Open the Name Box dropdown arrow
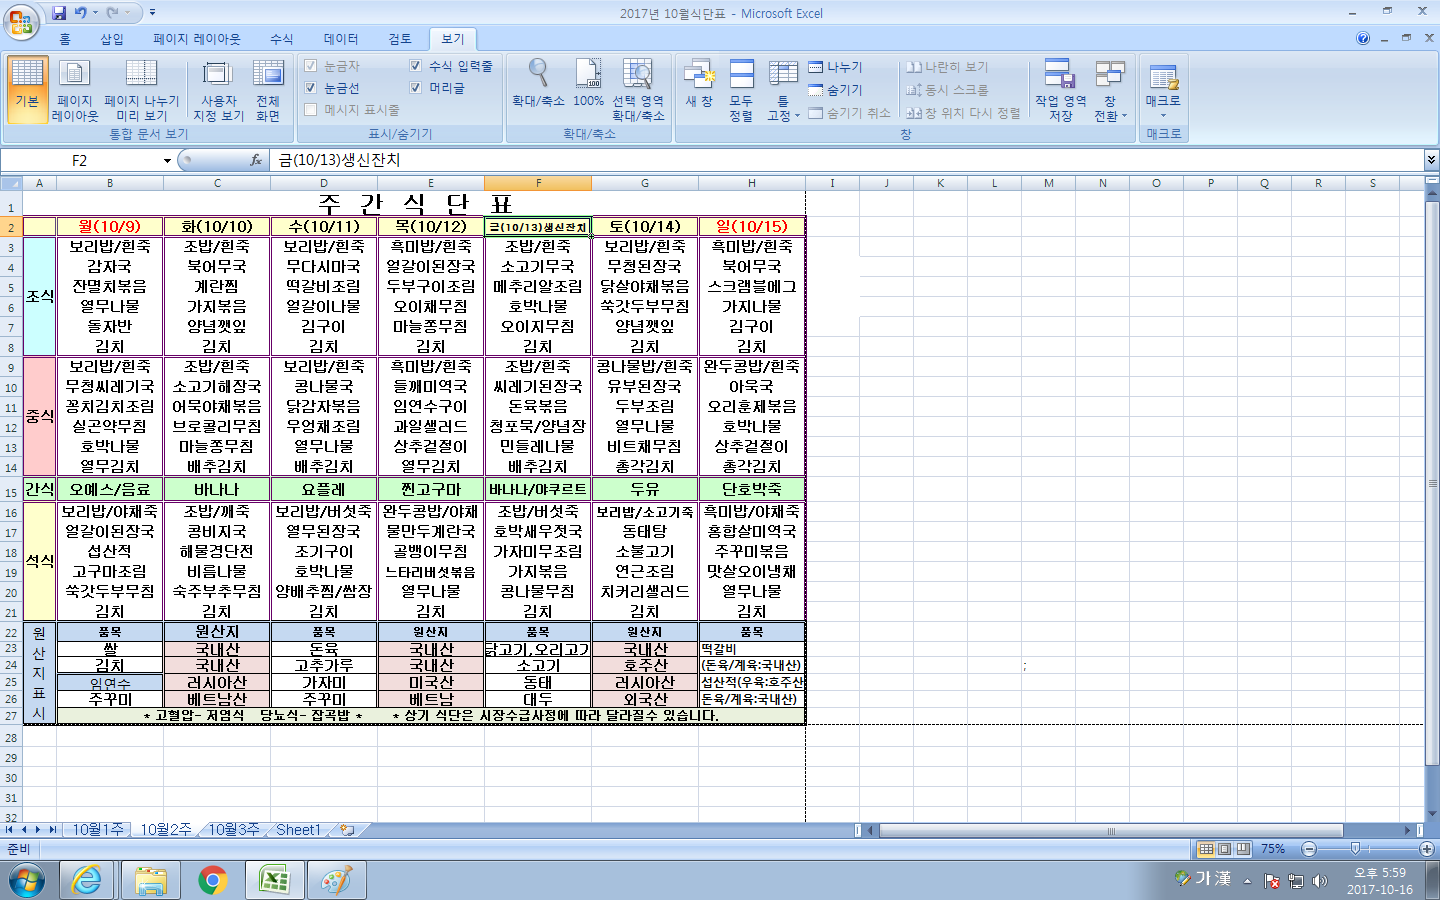The height and width of the screenshot is (900, 1440). click(167, 161)
